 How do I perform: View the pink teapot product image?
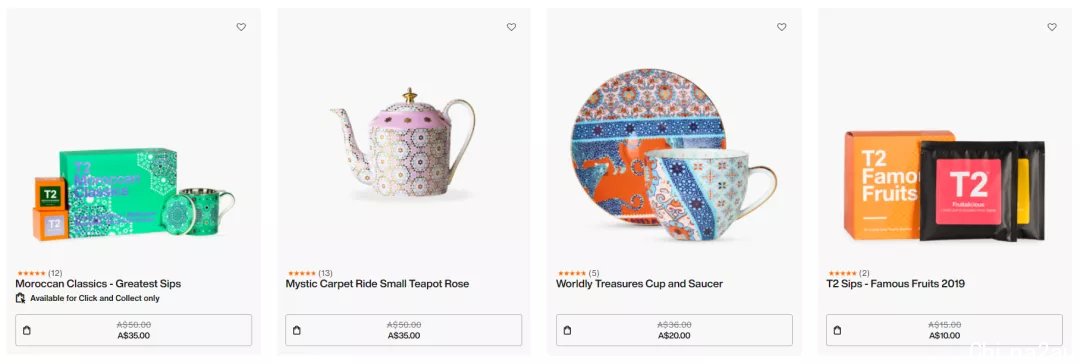click(403, 143)
